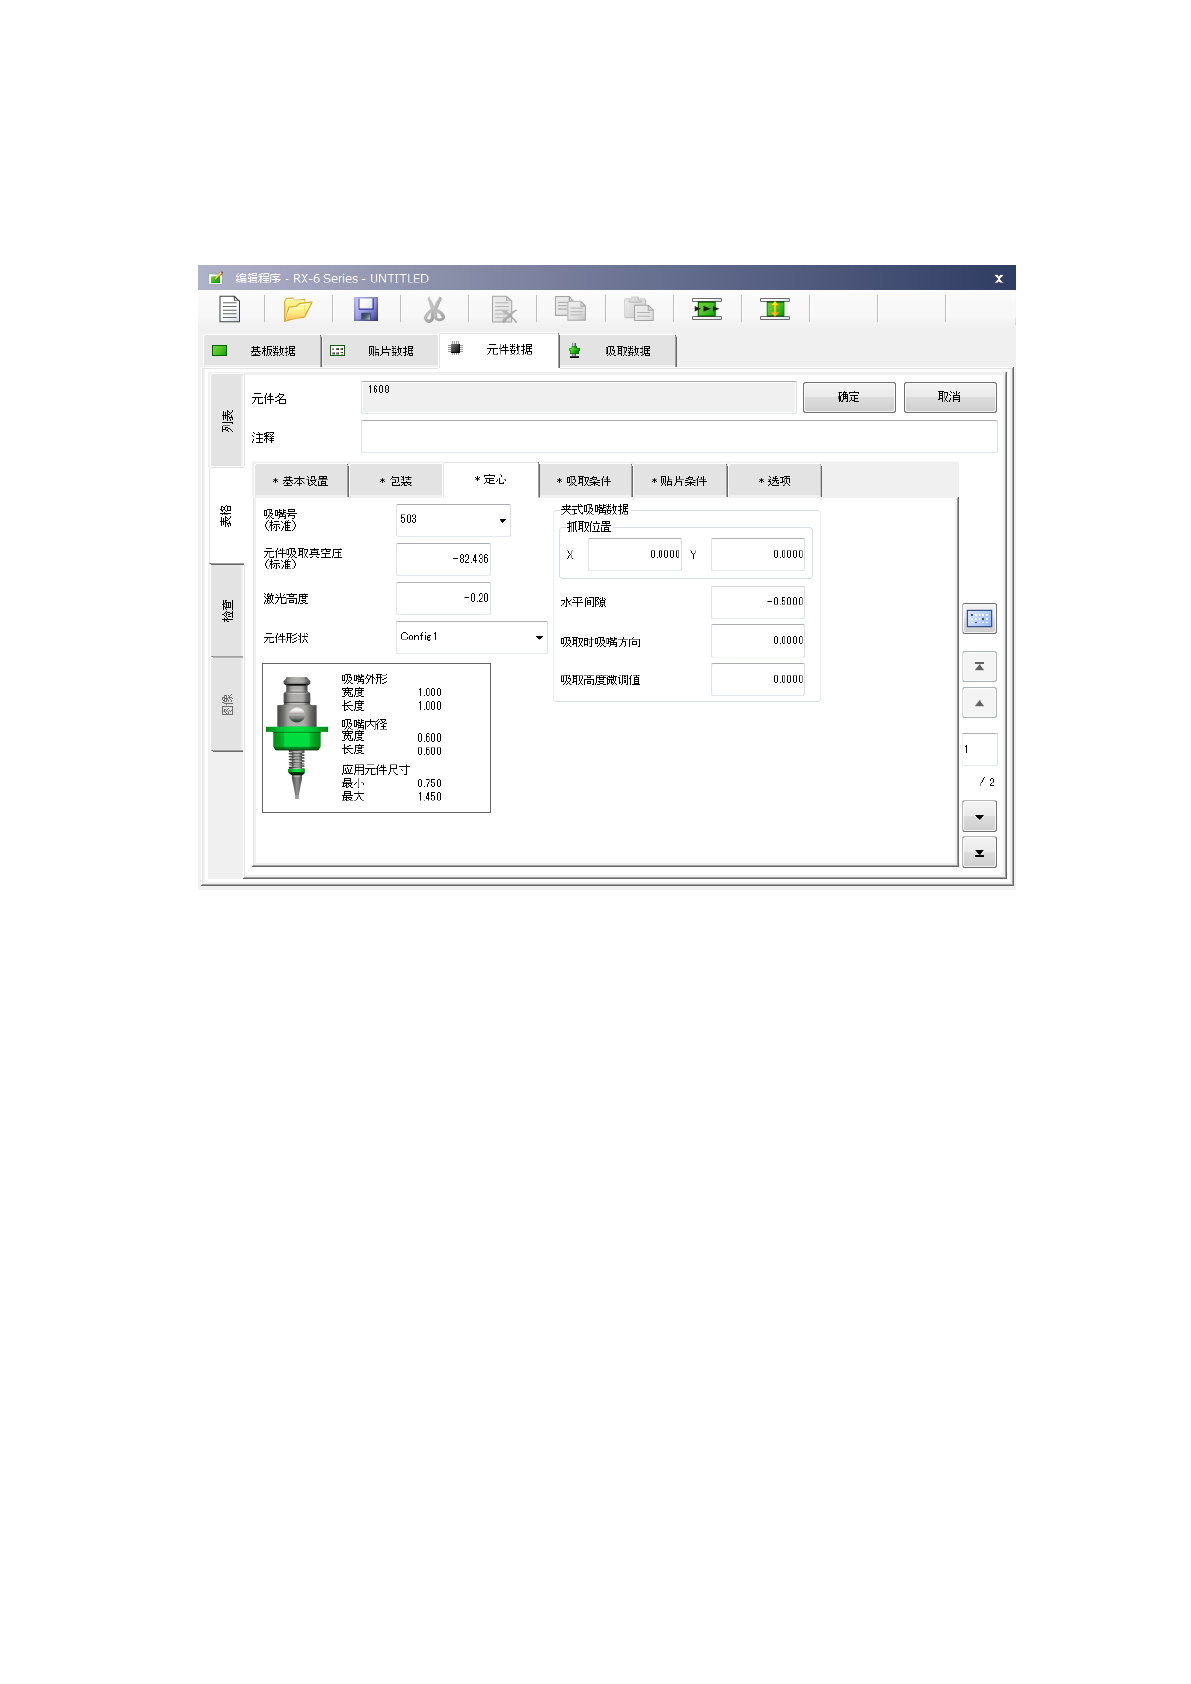Click the green conveyor horizontal arrow icon
Viewport: 1191px width, 1684px height.
coord(707,309)
